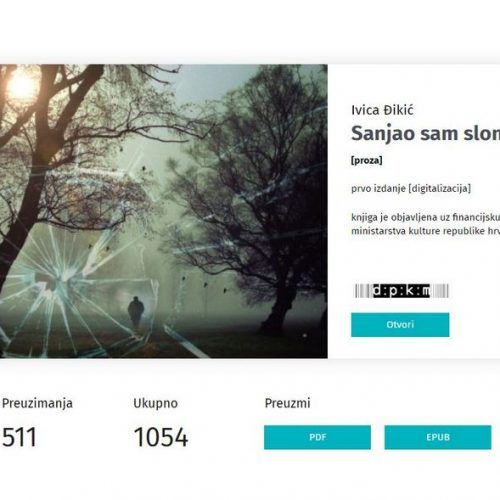Click the ministarstva kulture republike text line
The width and height of the screenshot is (500, 500).
point(426,231)
